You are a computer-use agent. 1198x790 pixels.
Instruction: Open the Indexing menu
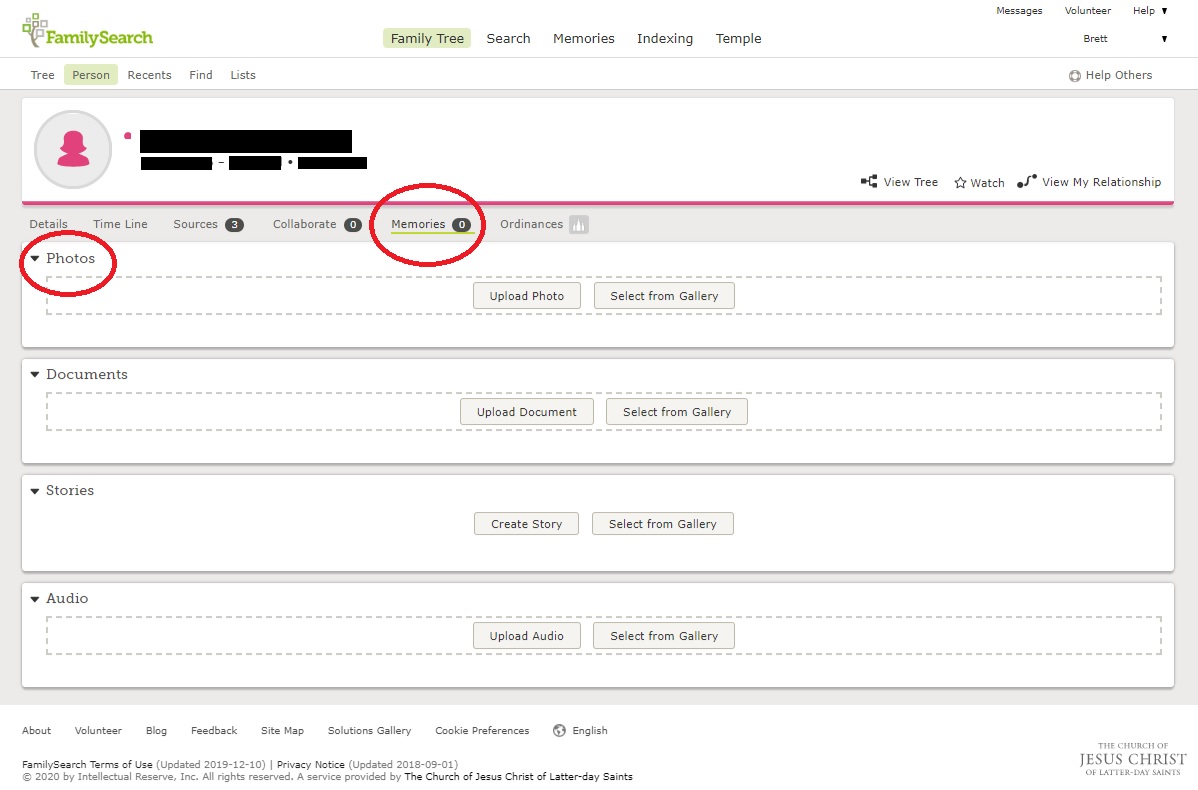[665, 38]
